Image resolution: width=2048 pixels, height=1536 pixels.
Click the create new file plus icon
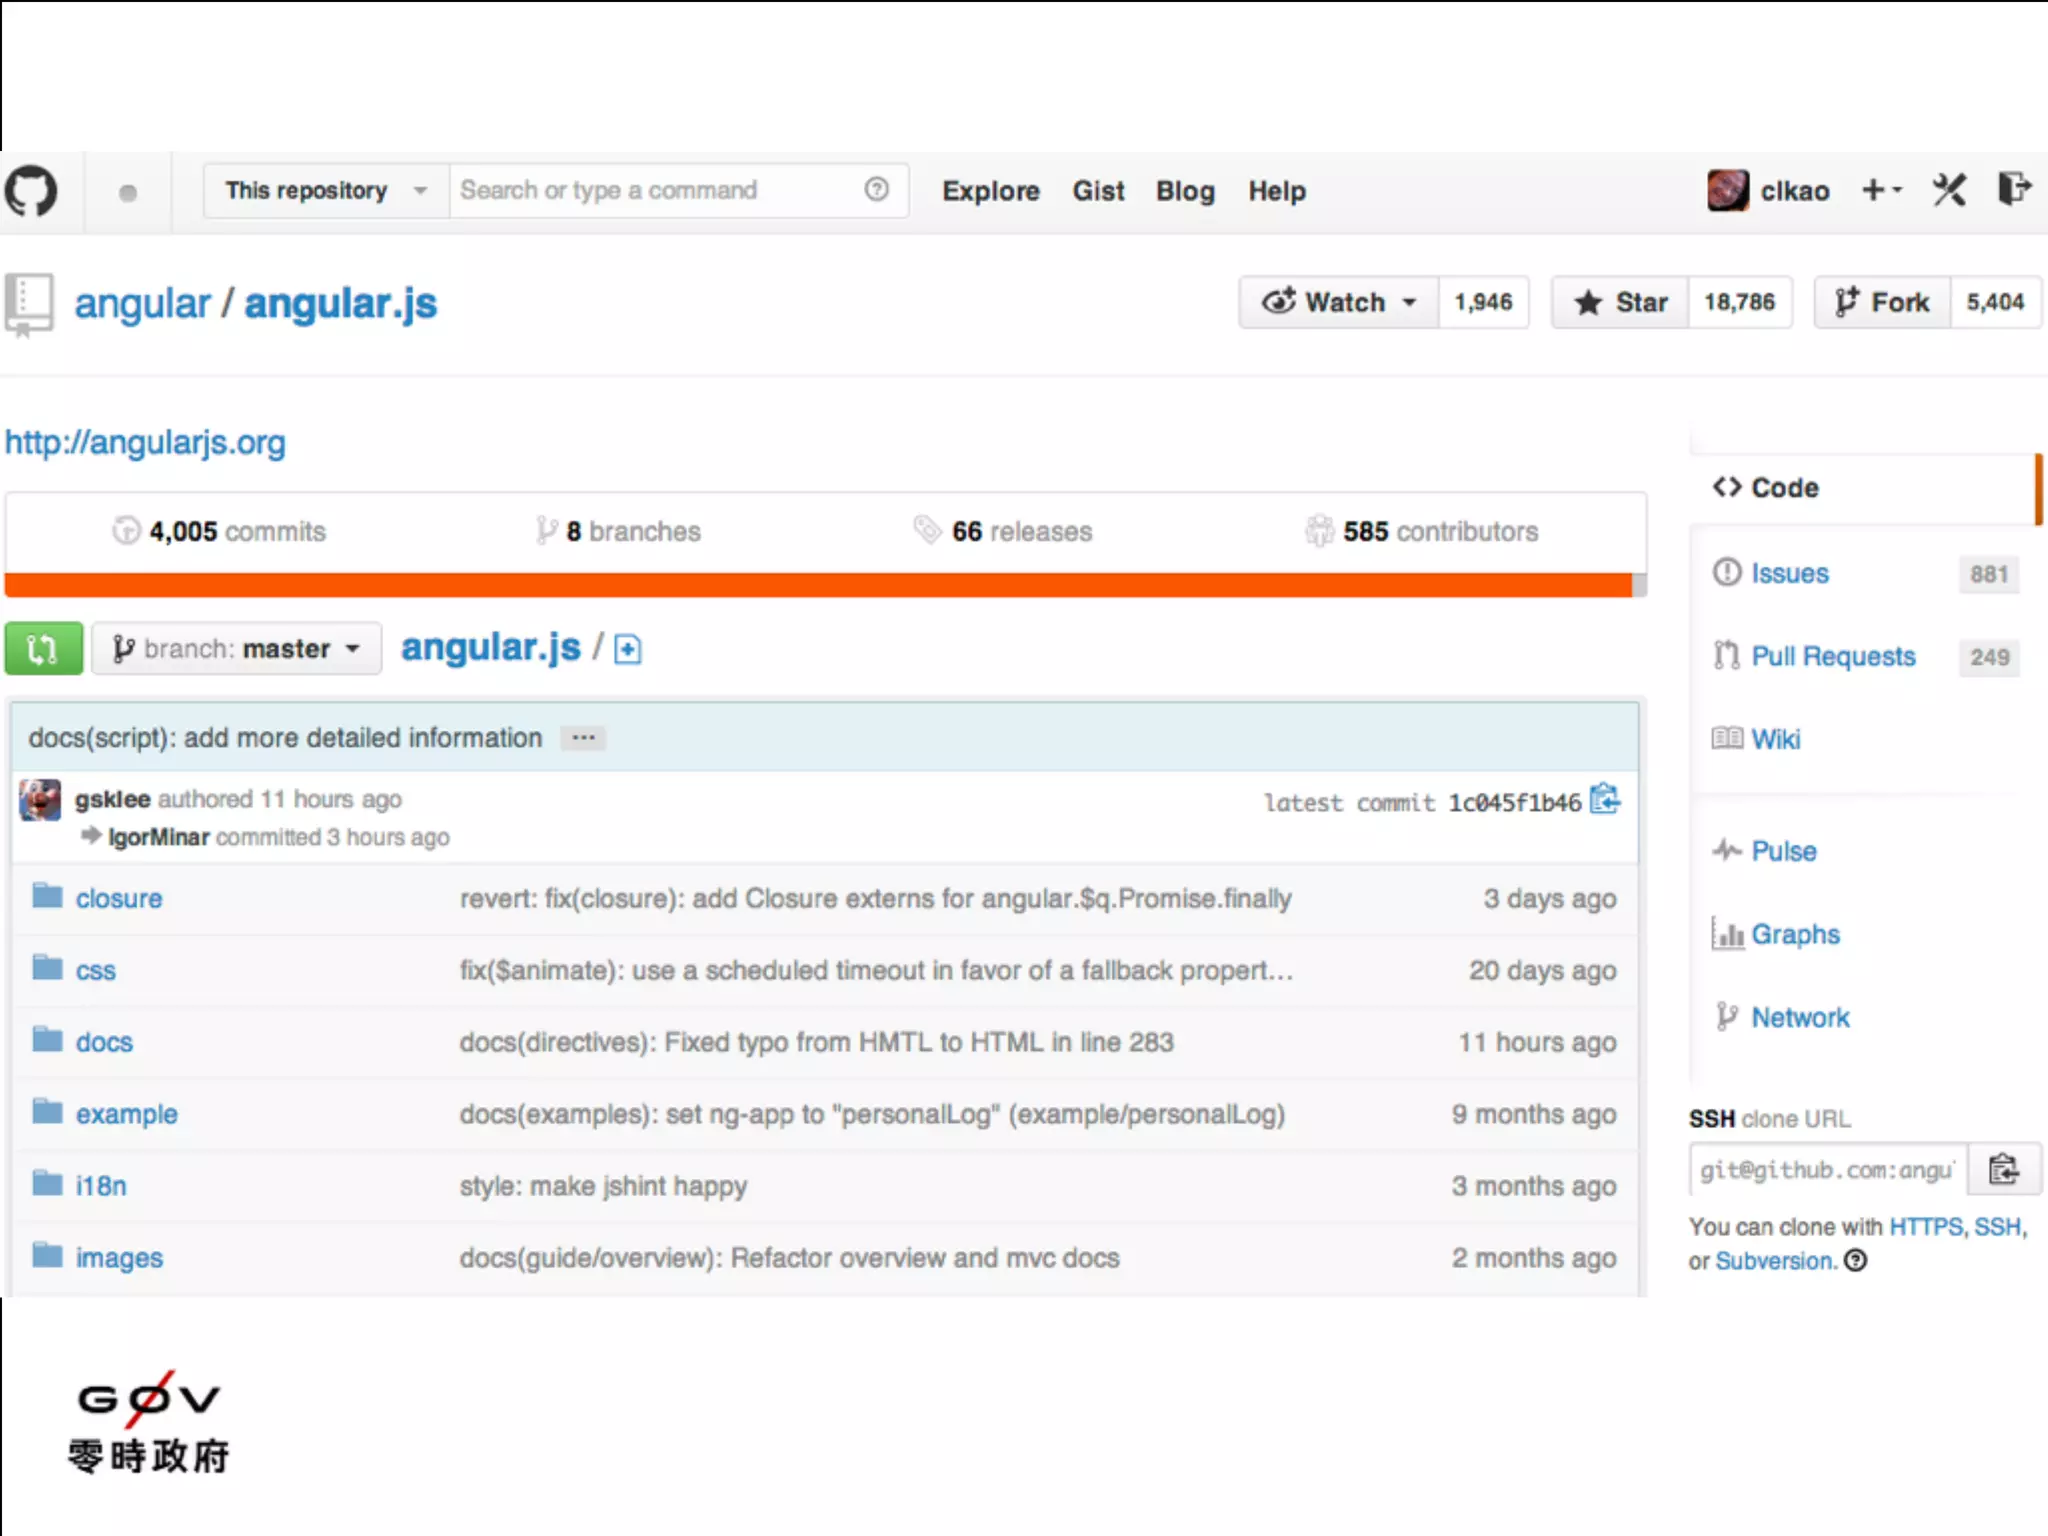pos(627,650)
